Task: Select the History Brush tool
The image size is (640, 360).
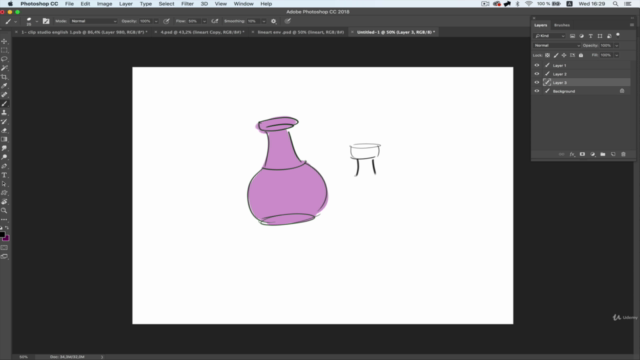Action: 4,122
